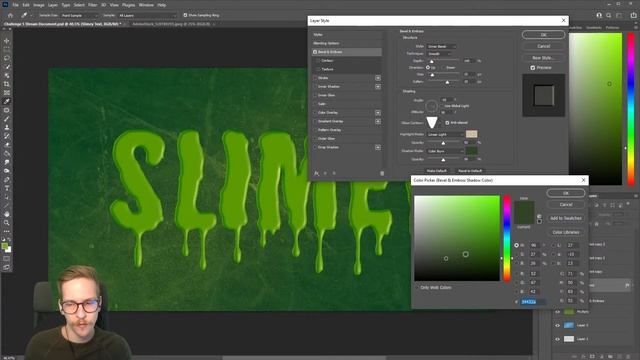
Task: Select the Crop tool
Action: click(7, 84)
